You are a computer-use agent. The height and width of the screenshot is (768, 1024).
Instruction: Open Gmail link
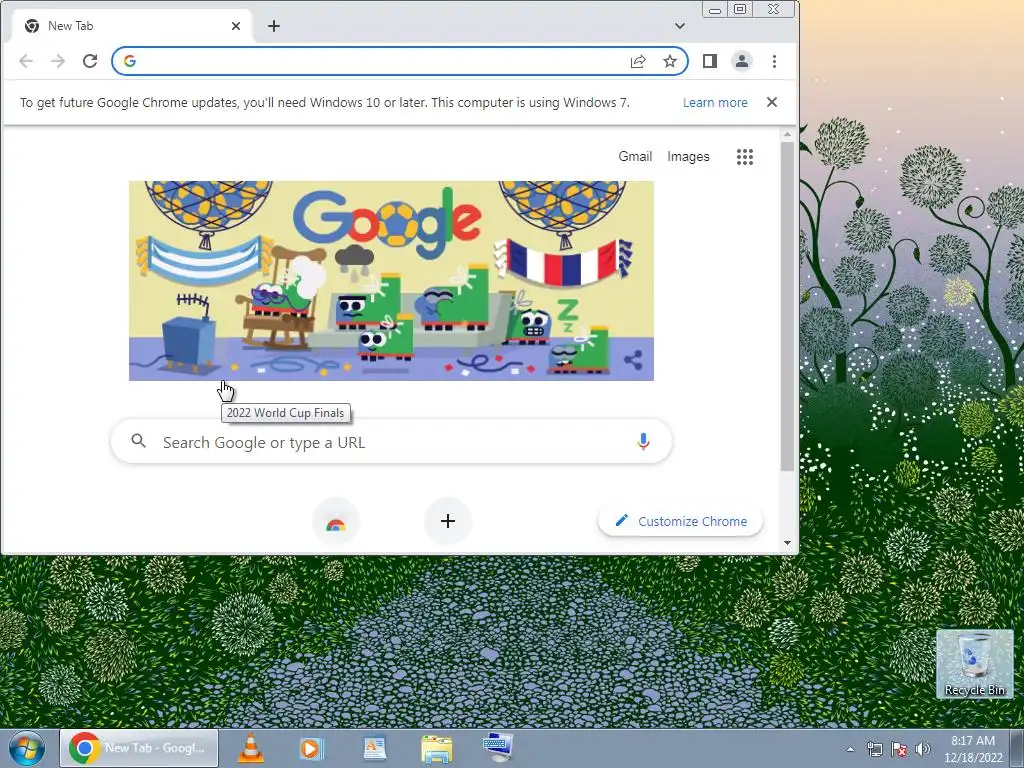635,157
